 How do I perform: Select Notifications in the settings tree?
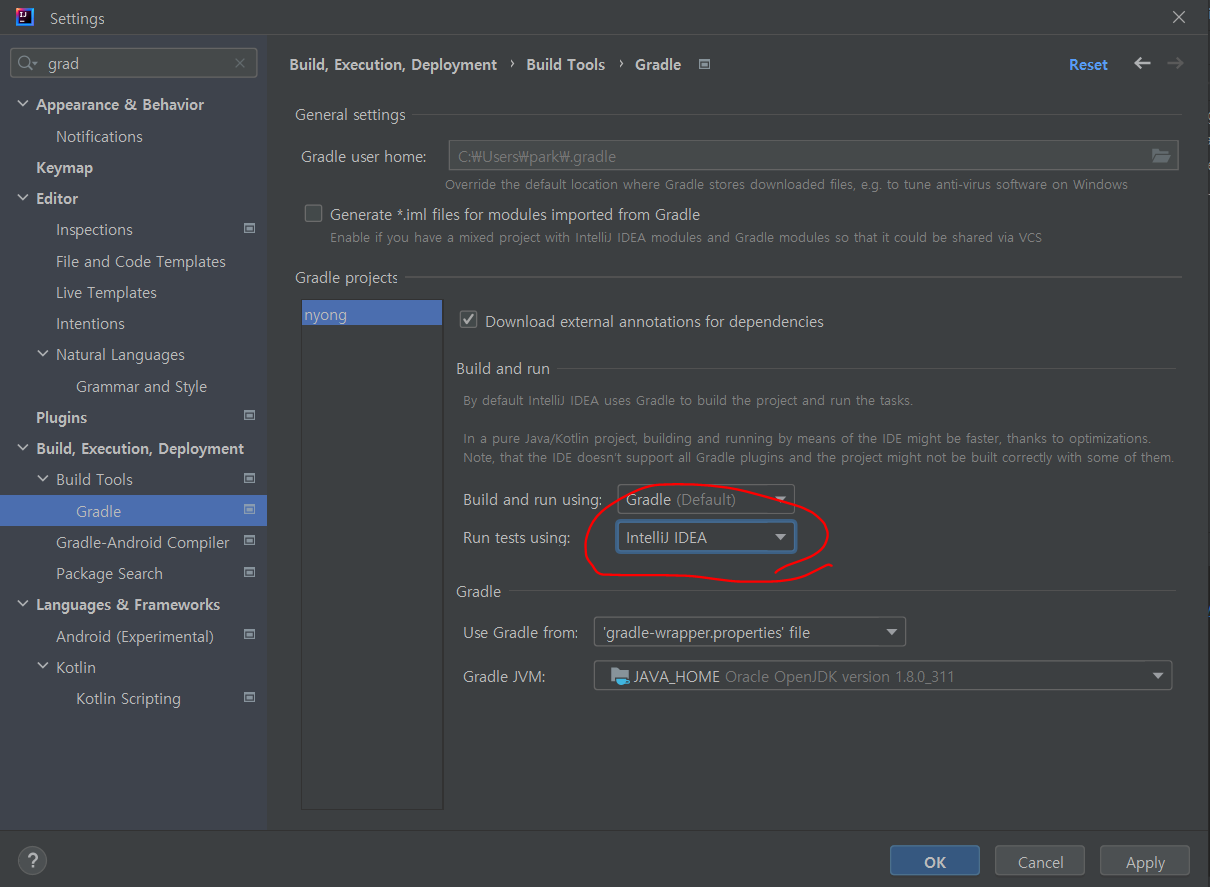[x=99, y=136]
